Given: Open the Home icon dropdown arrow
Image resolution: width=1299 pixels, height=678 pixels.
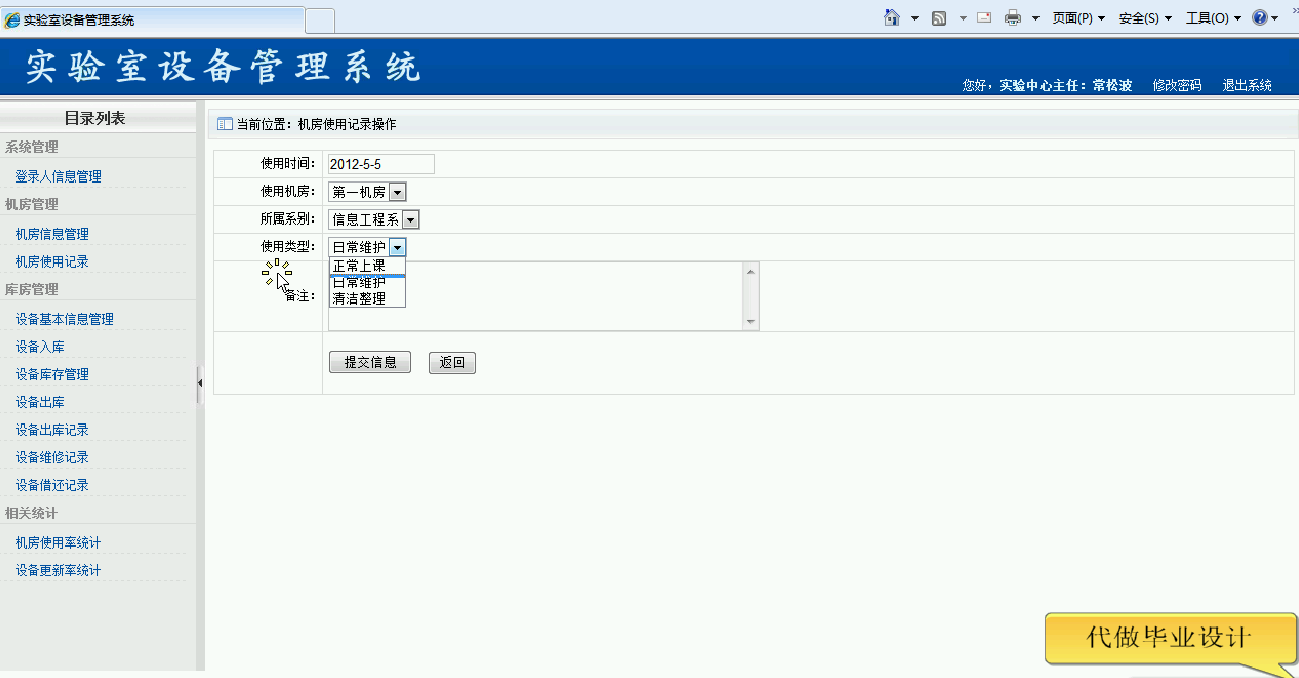Looking at the screenshot, I should point(914,18).
